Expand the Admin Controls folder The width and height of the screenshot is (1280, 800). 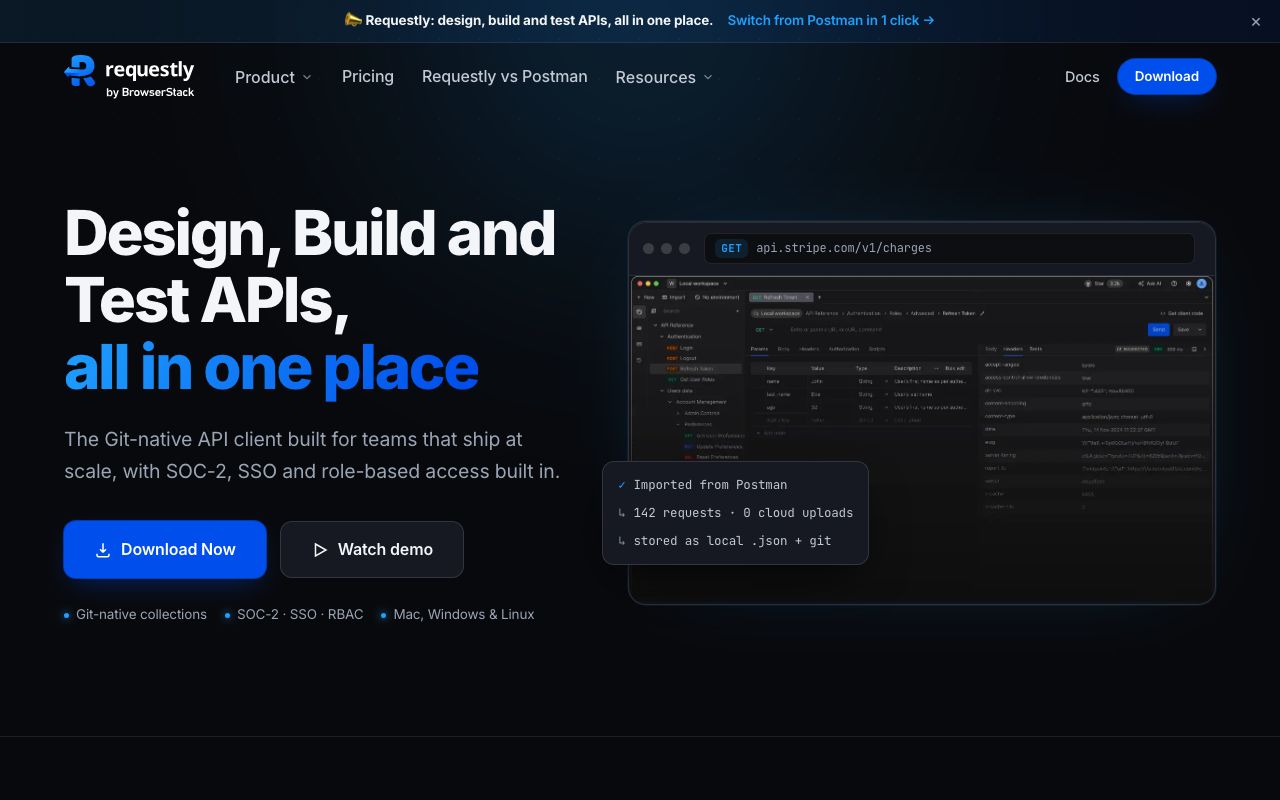pyautogui.click(x=678, y=413)
